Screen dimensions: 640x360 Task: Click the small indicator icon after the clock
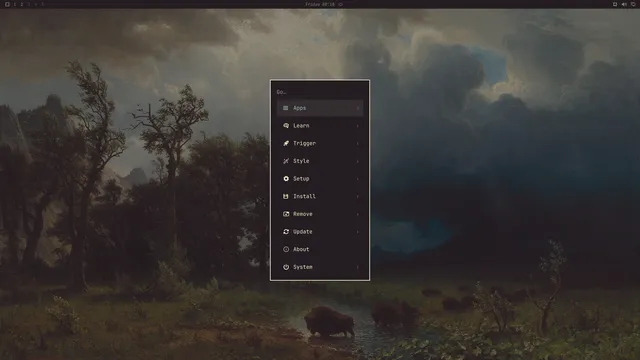tap(340, 4)
